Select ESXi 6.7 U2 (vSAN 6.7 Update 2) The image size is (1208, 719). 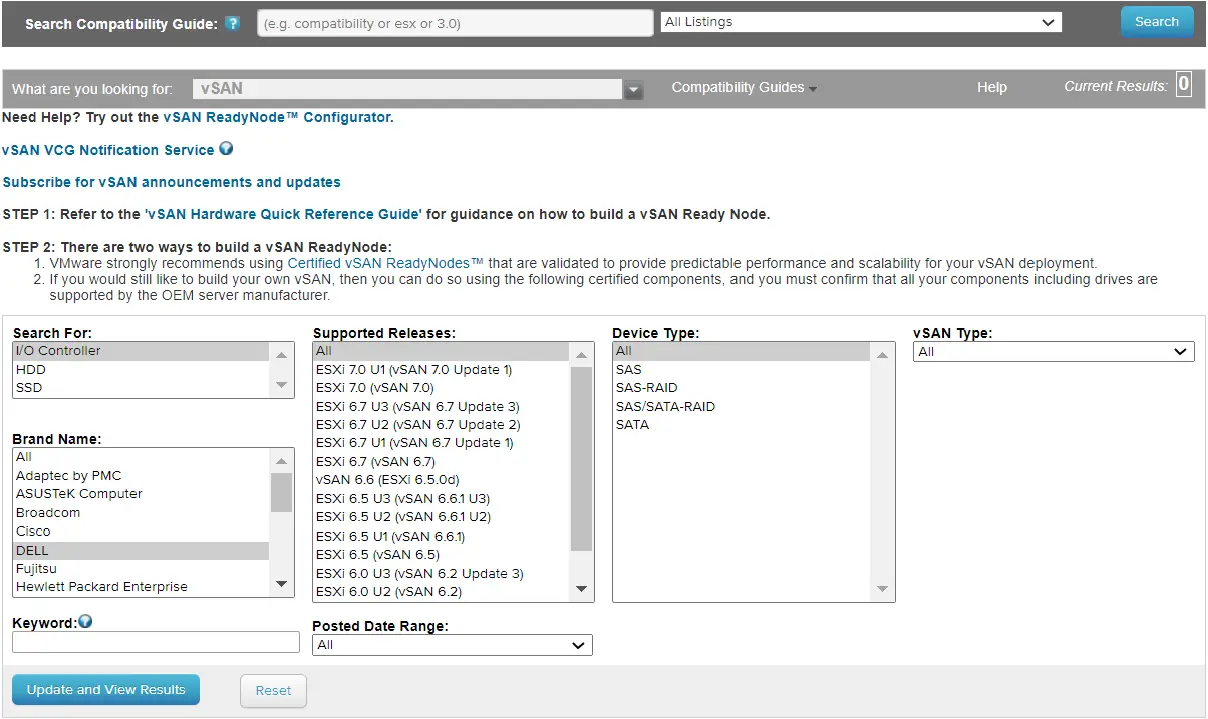(x=441, y=425)
